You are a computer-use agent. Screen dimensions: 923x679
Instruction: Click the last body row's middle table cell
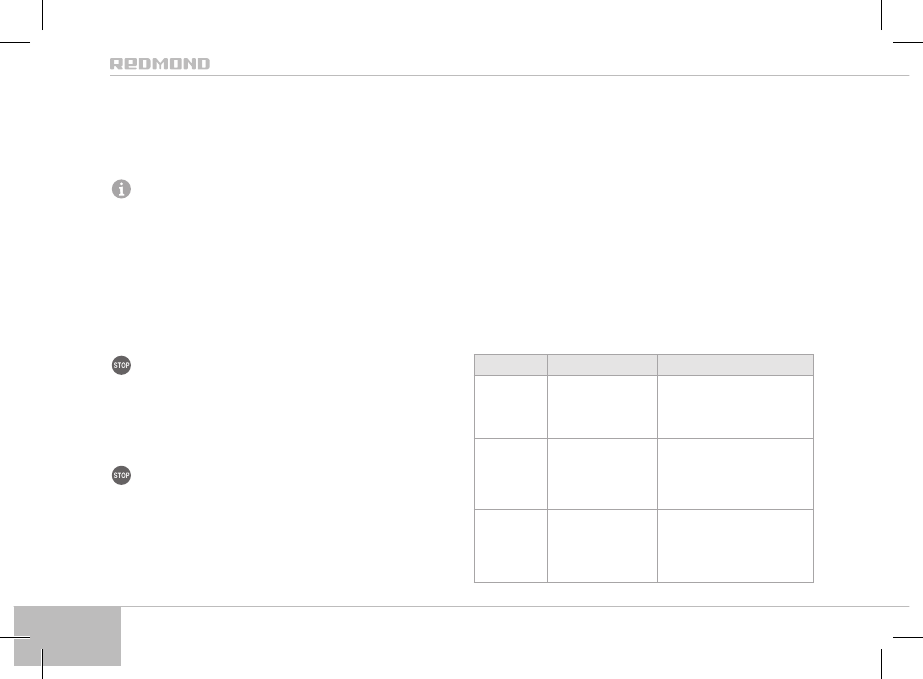pos(601,545)
